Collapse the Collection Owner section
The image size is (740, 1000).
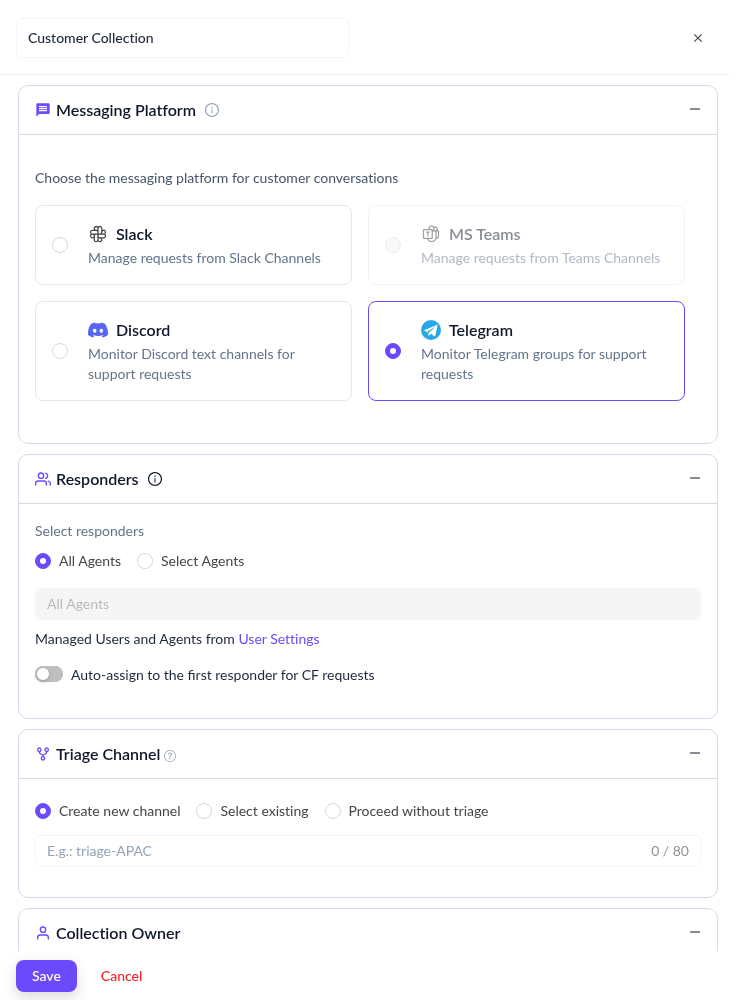[x=695, y=932]
